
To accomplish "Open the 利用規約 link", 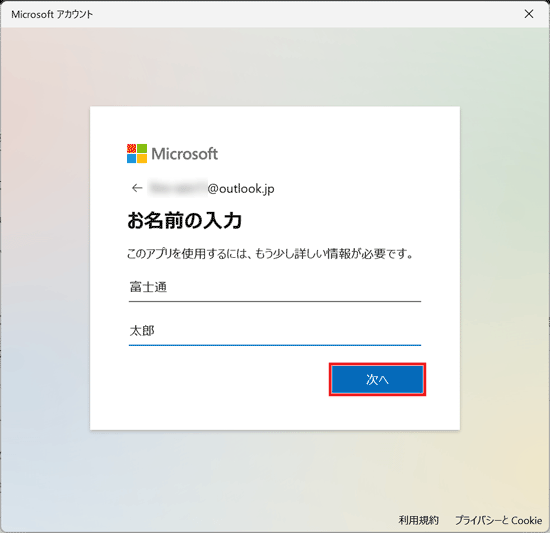I will click(x=418, y=520).
